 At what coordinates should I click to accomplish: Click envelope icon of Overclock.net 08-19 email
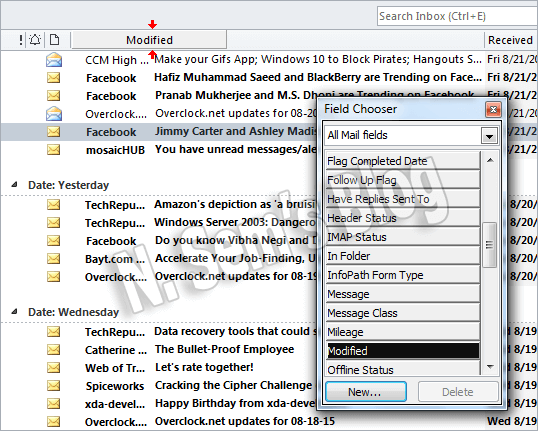click(54, 277)
